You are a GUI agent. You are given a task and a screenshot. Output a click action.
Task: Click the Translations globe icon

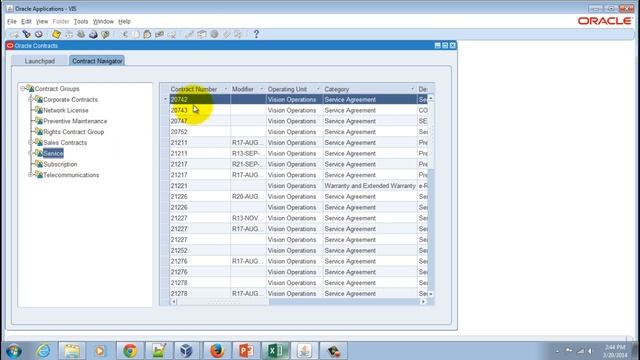tap(214, 34)
